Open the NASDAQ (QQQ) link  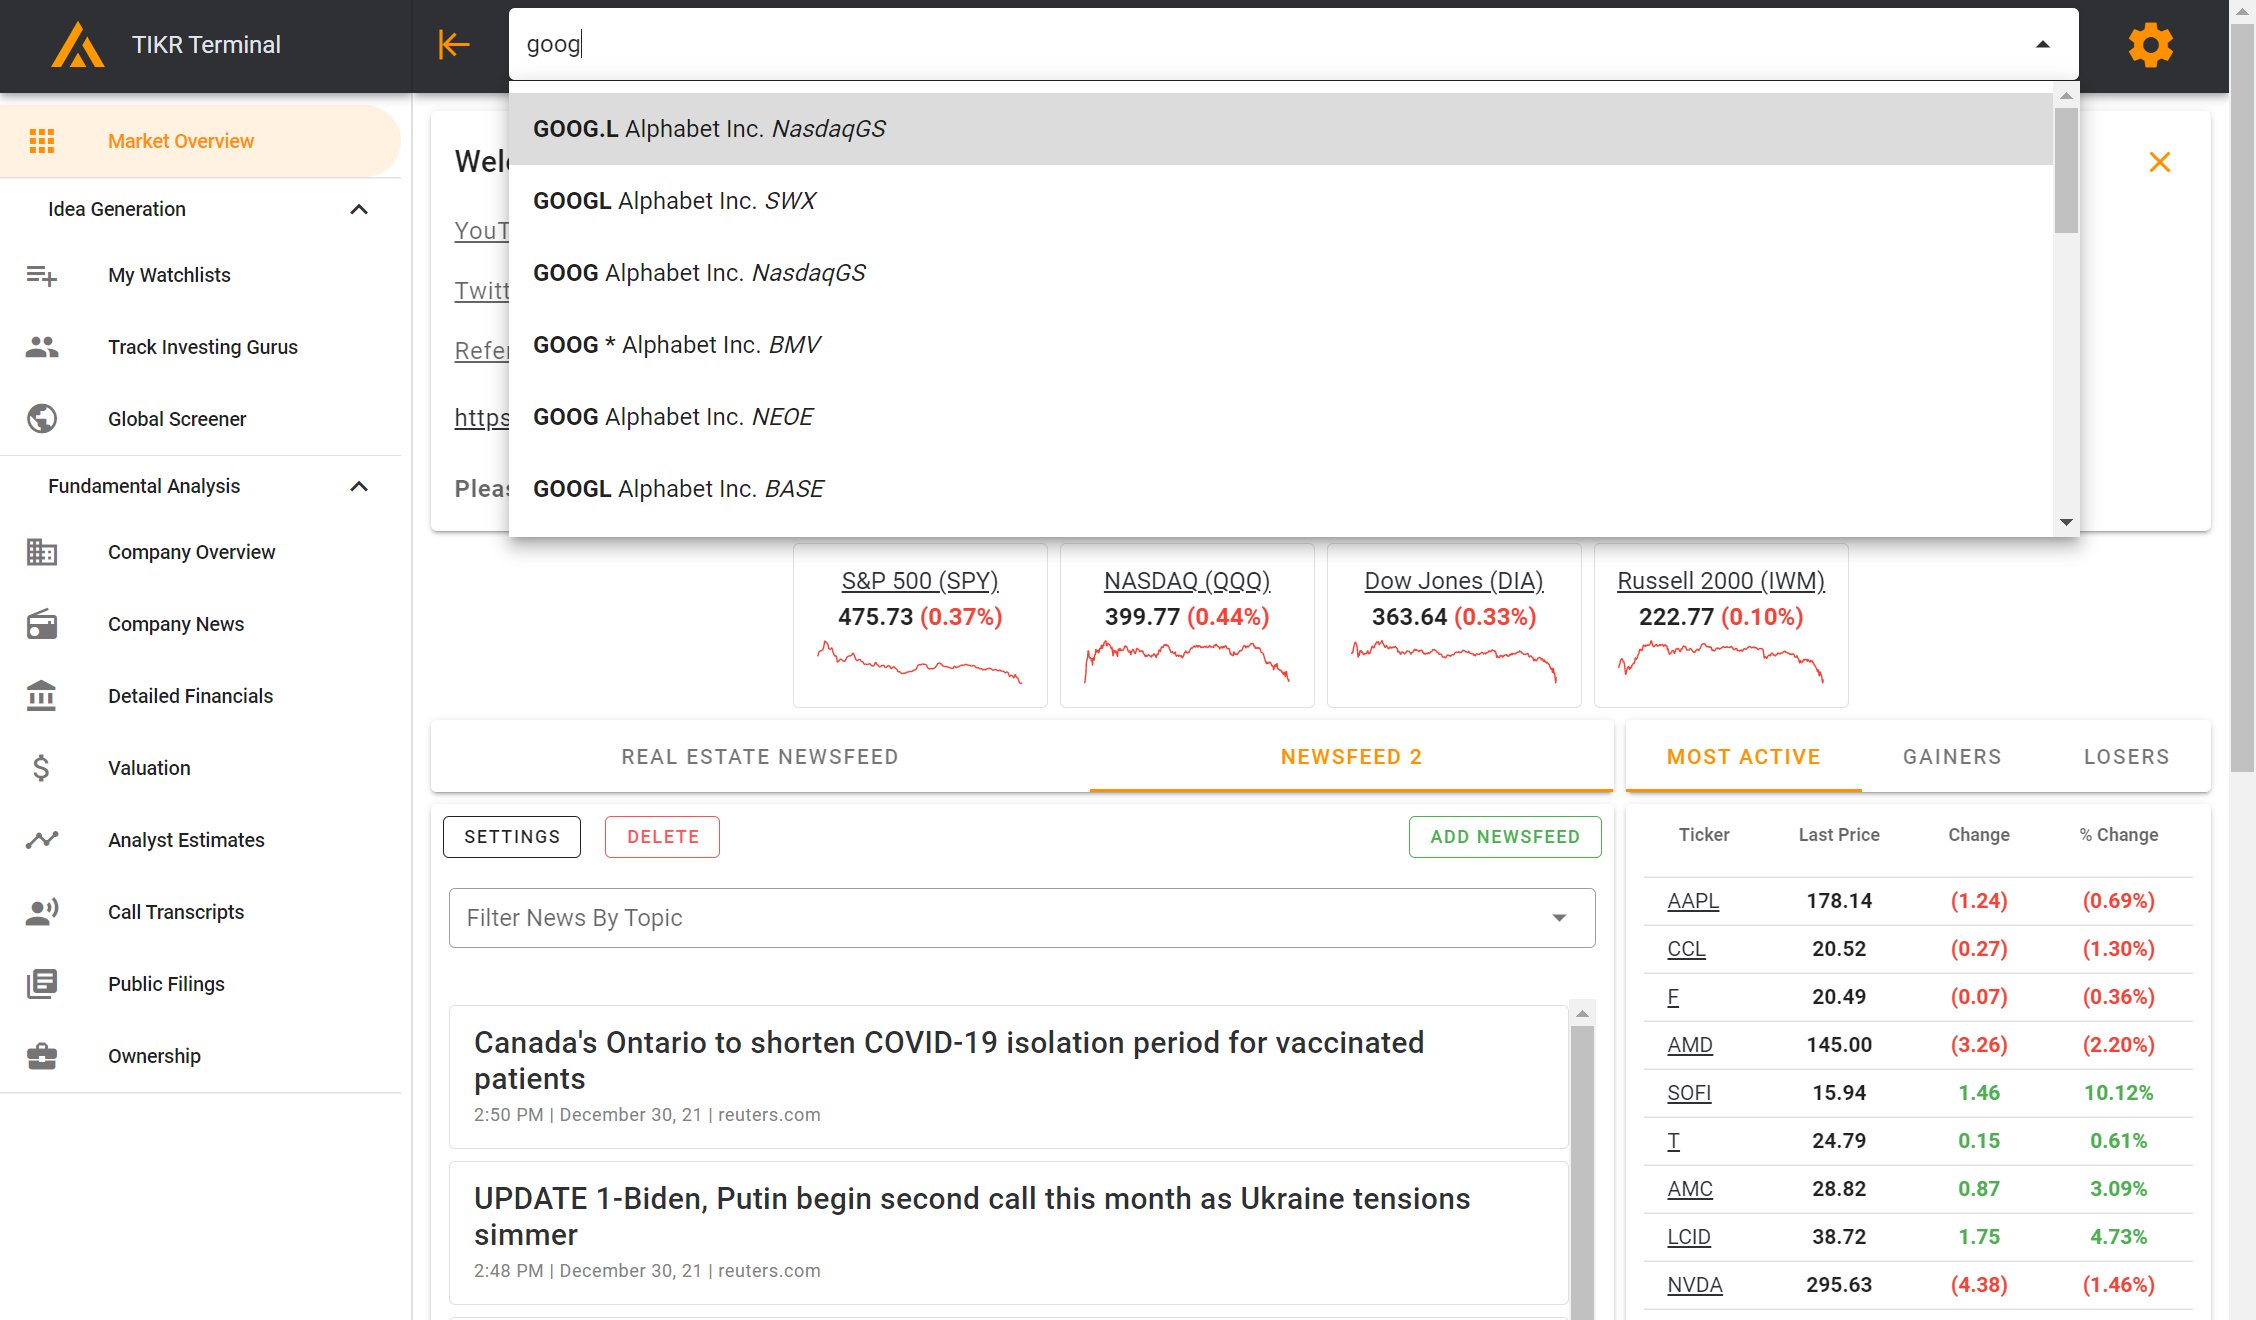(x=1187, y=581)
